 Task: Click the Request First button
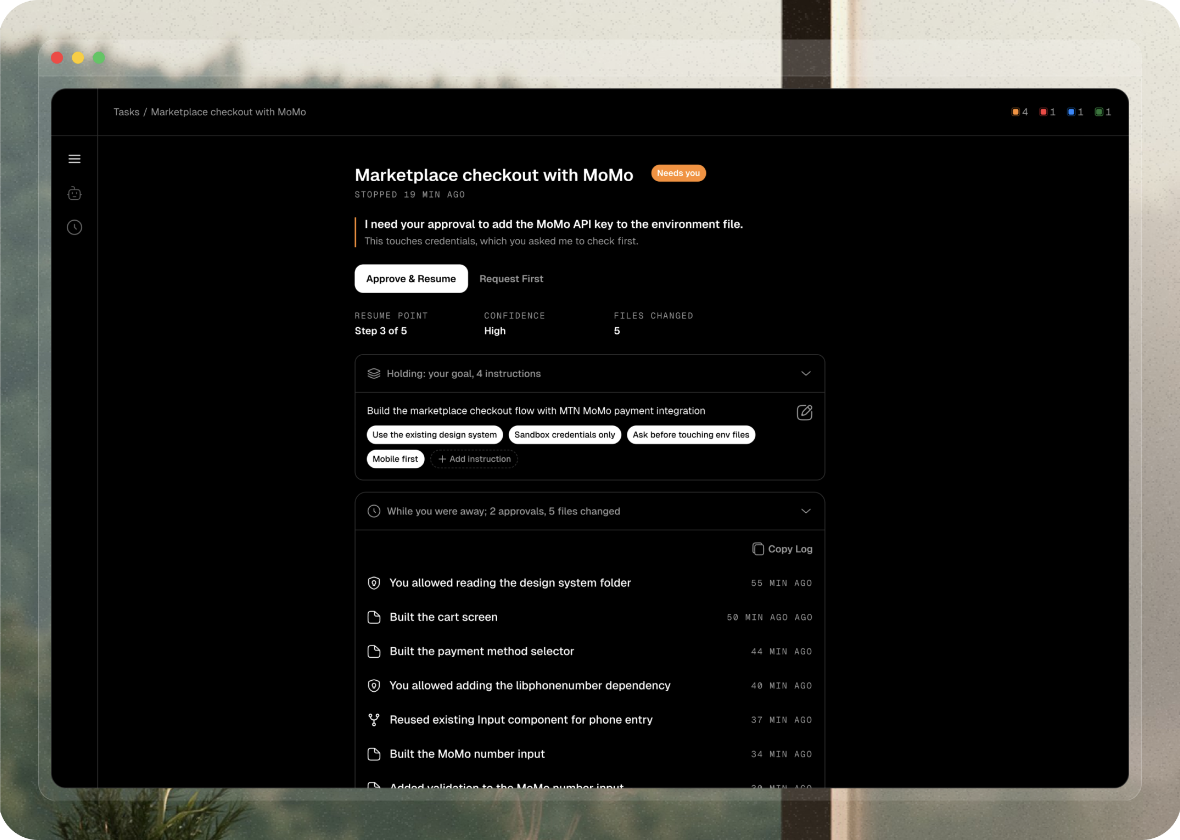511,278
